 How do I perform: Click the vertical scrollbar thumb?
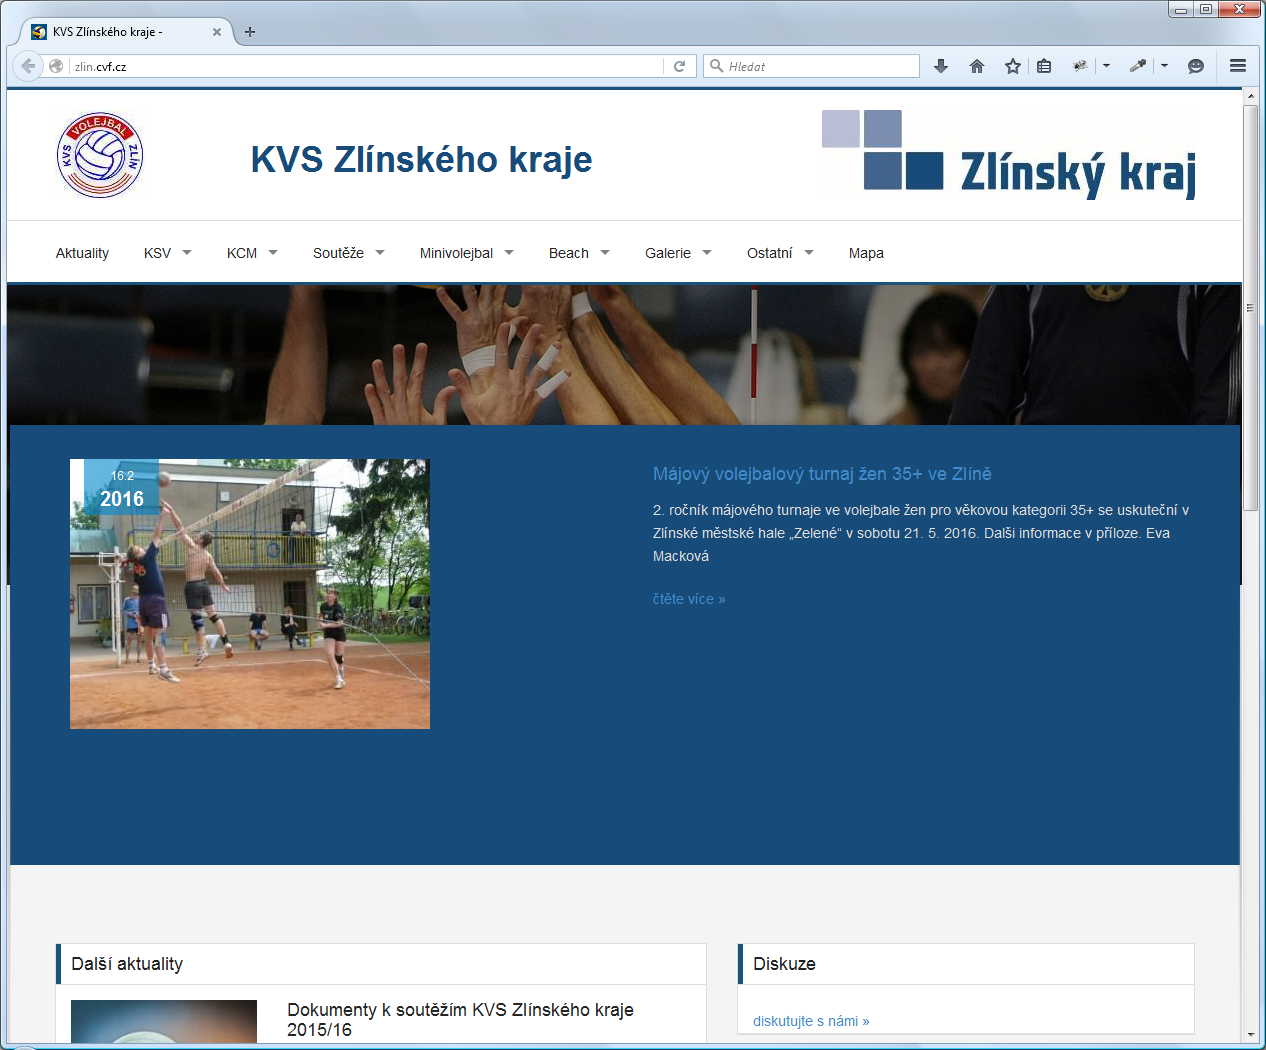coord(1251,307)
